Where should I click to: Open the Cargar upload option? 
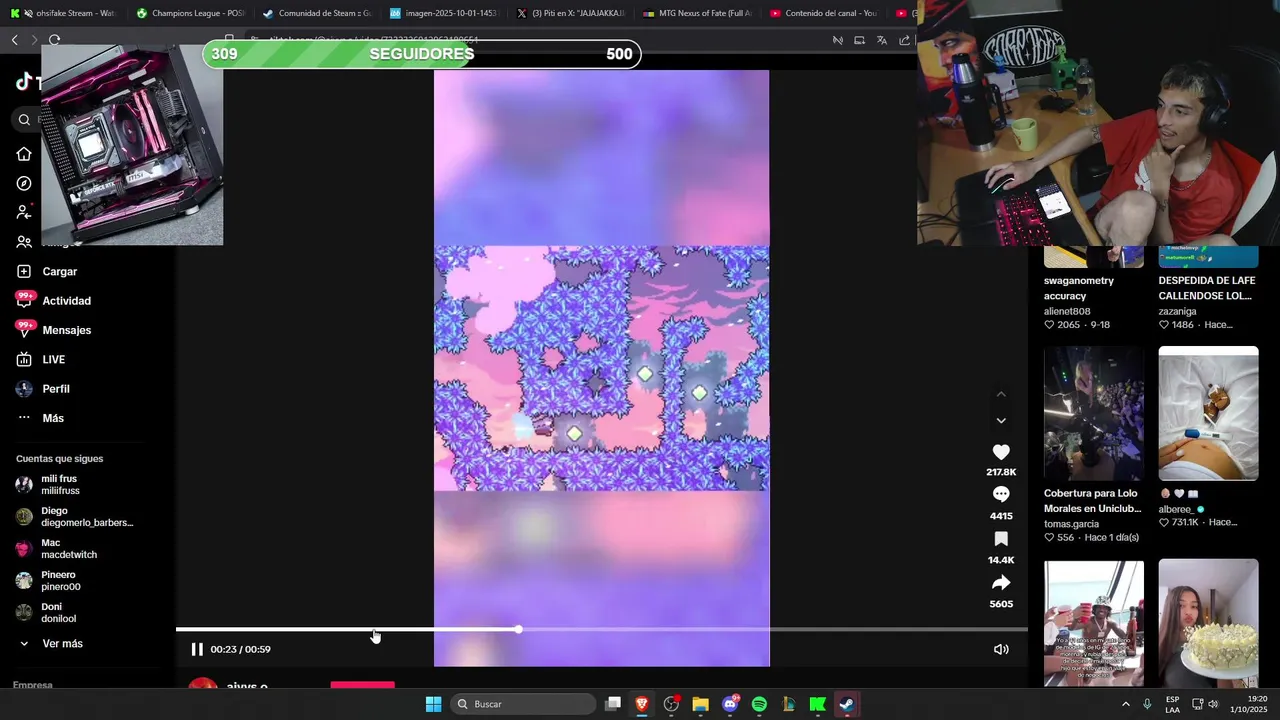pyautogui.click(x=47, y=272)
